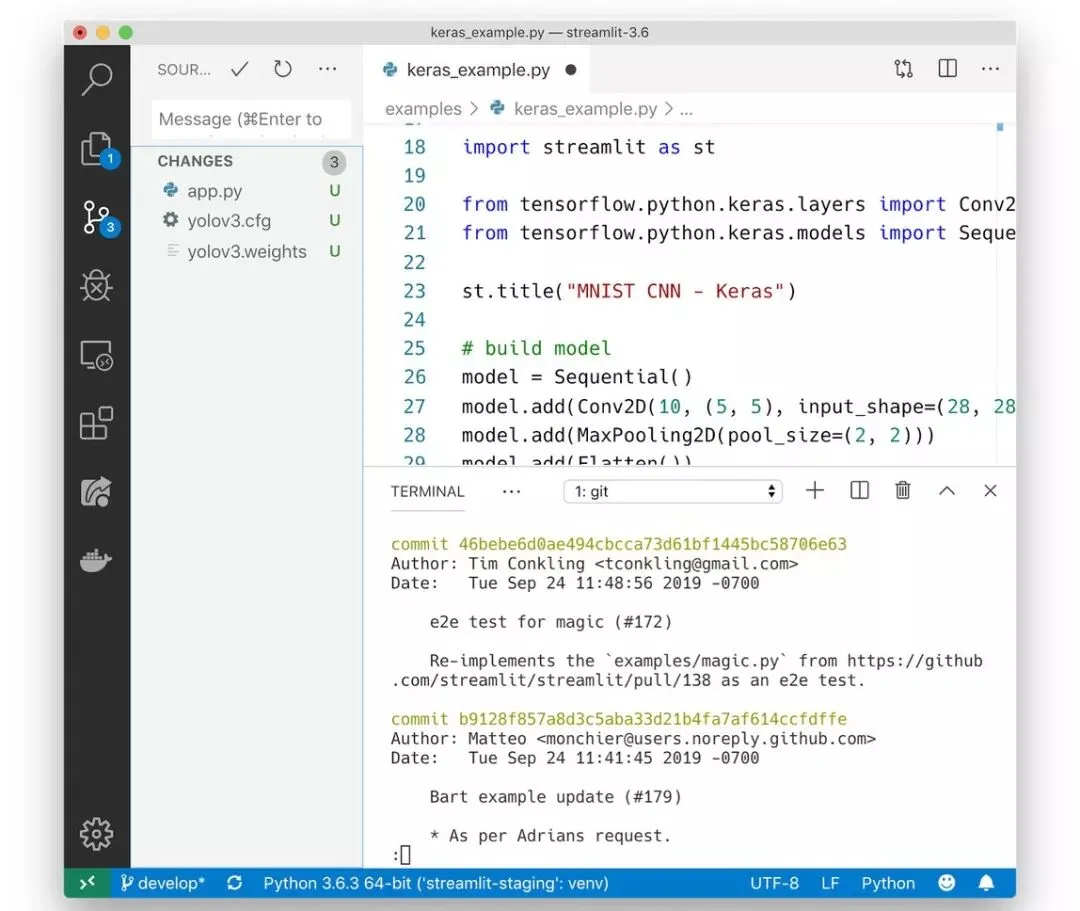This screenshot has width=1080, height=911.
Task: Open app.py in the changes list
Action: click(x=247, y=191)
